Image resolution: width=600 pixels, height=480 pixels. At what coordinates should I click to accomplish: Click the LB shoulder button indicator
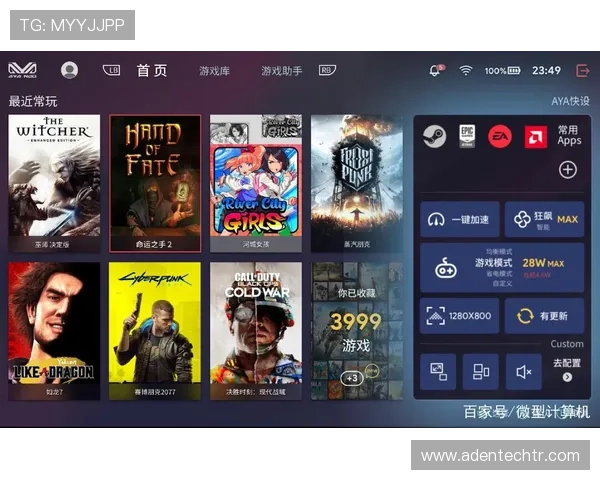coord(111,70)
